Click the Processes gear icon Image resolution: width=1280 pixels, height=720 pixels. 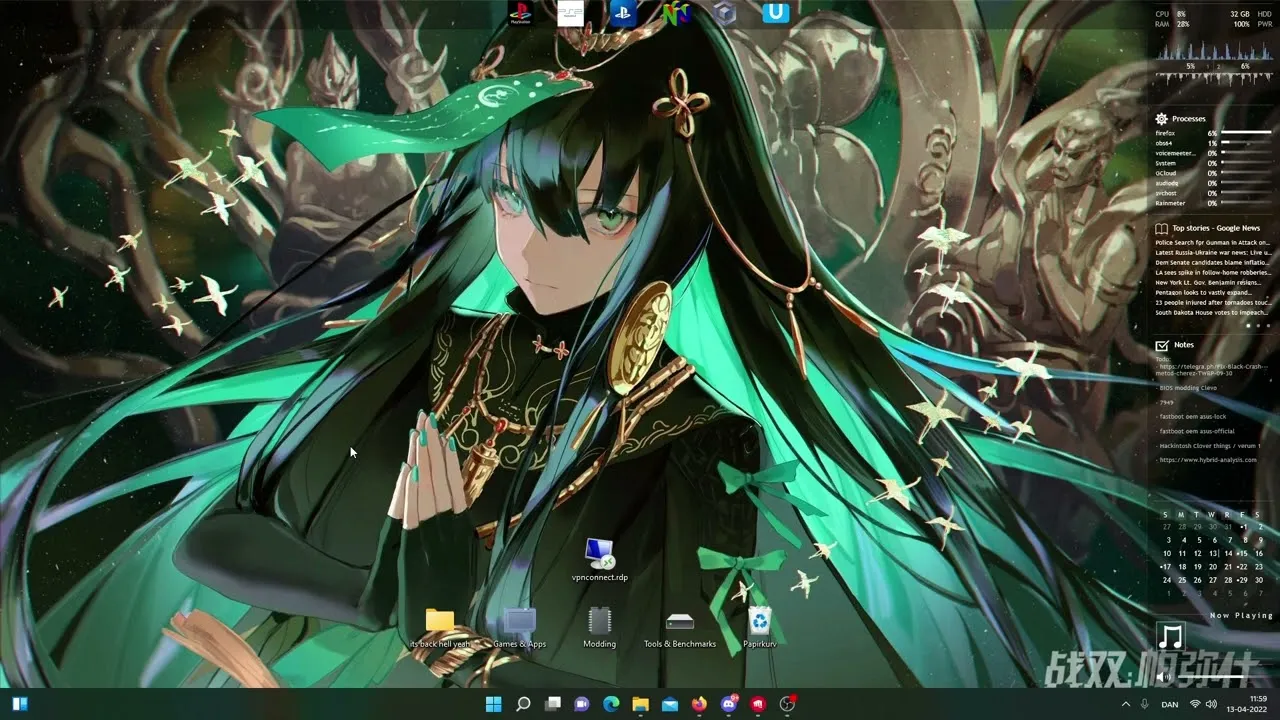click(1162, 119)
